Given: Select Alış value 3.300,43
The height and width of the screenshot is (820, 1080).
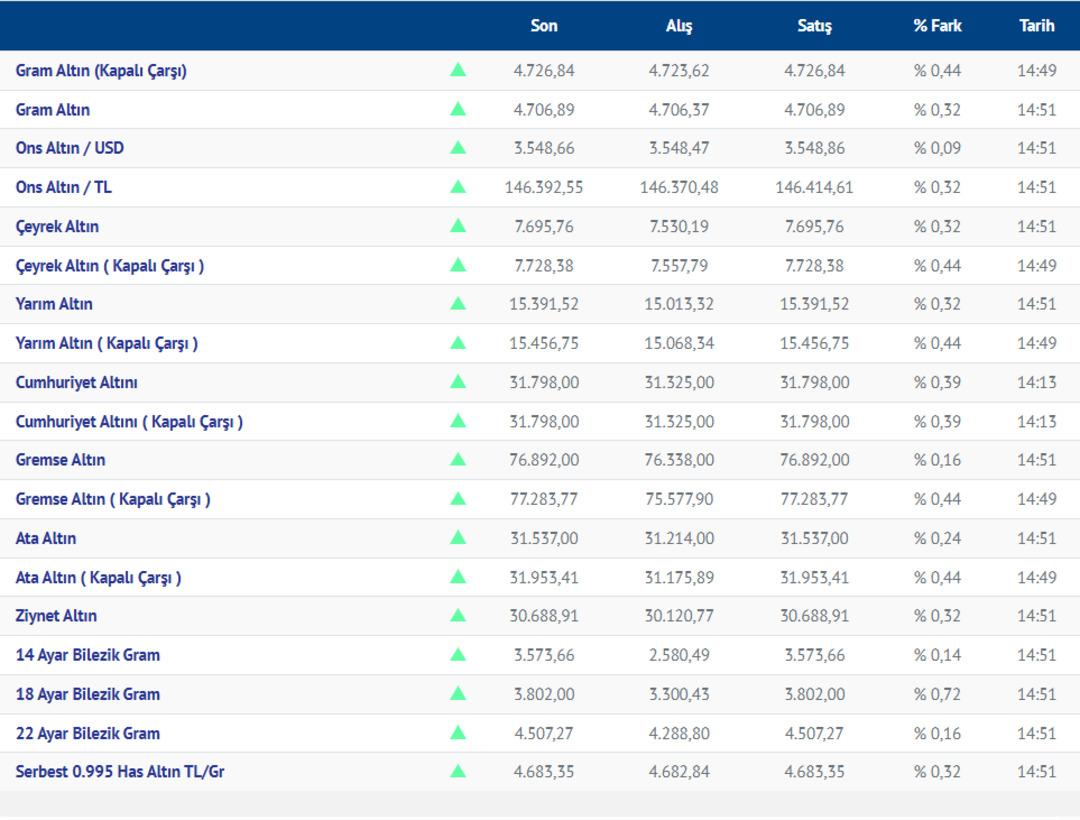Looking at the screenshot, I should tap(679, 695).
